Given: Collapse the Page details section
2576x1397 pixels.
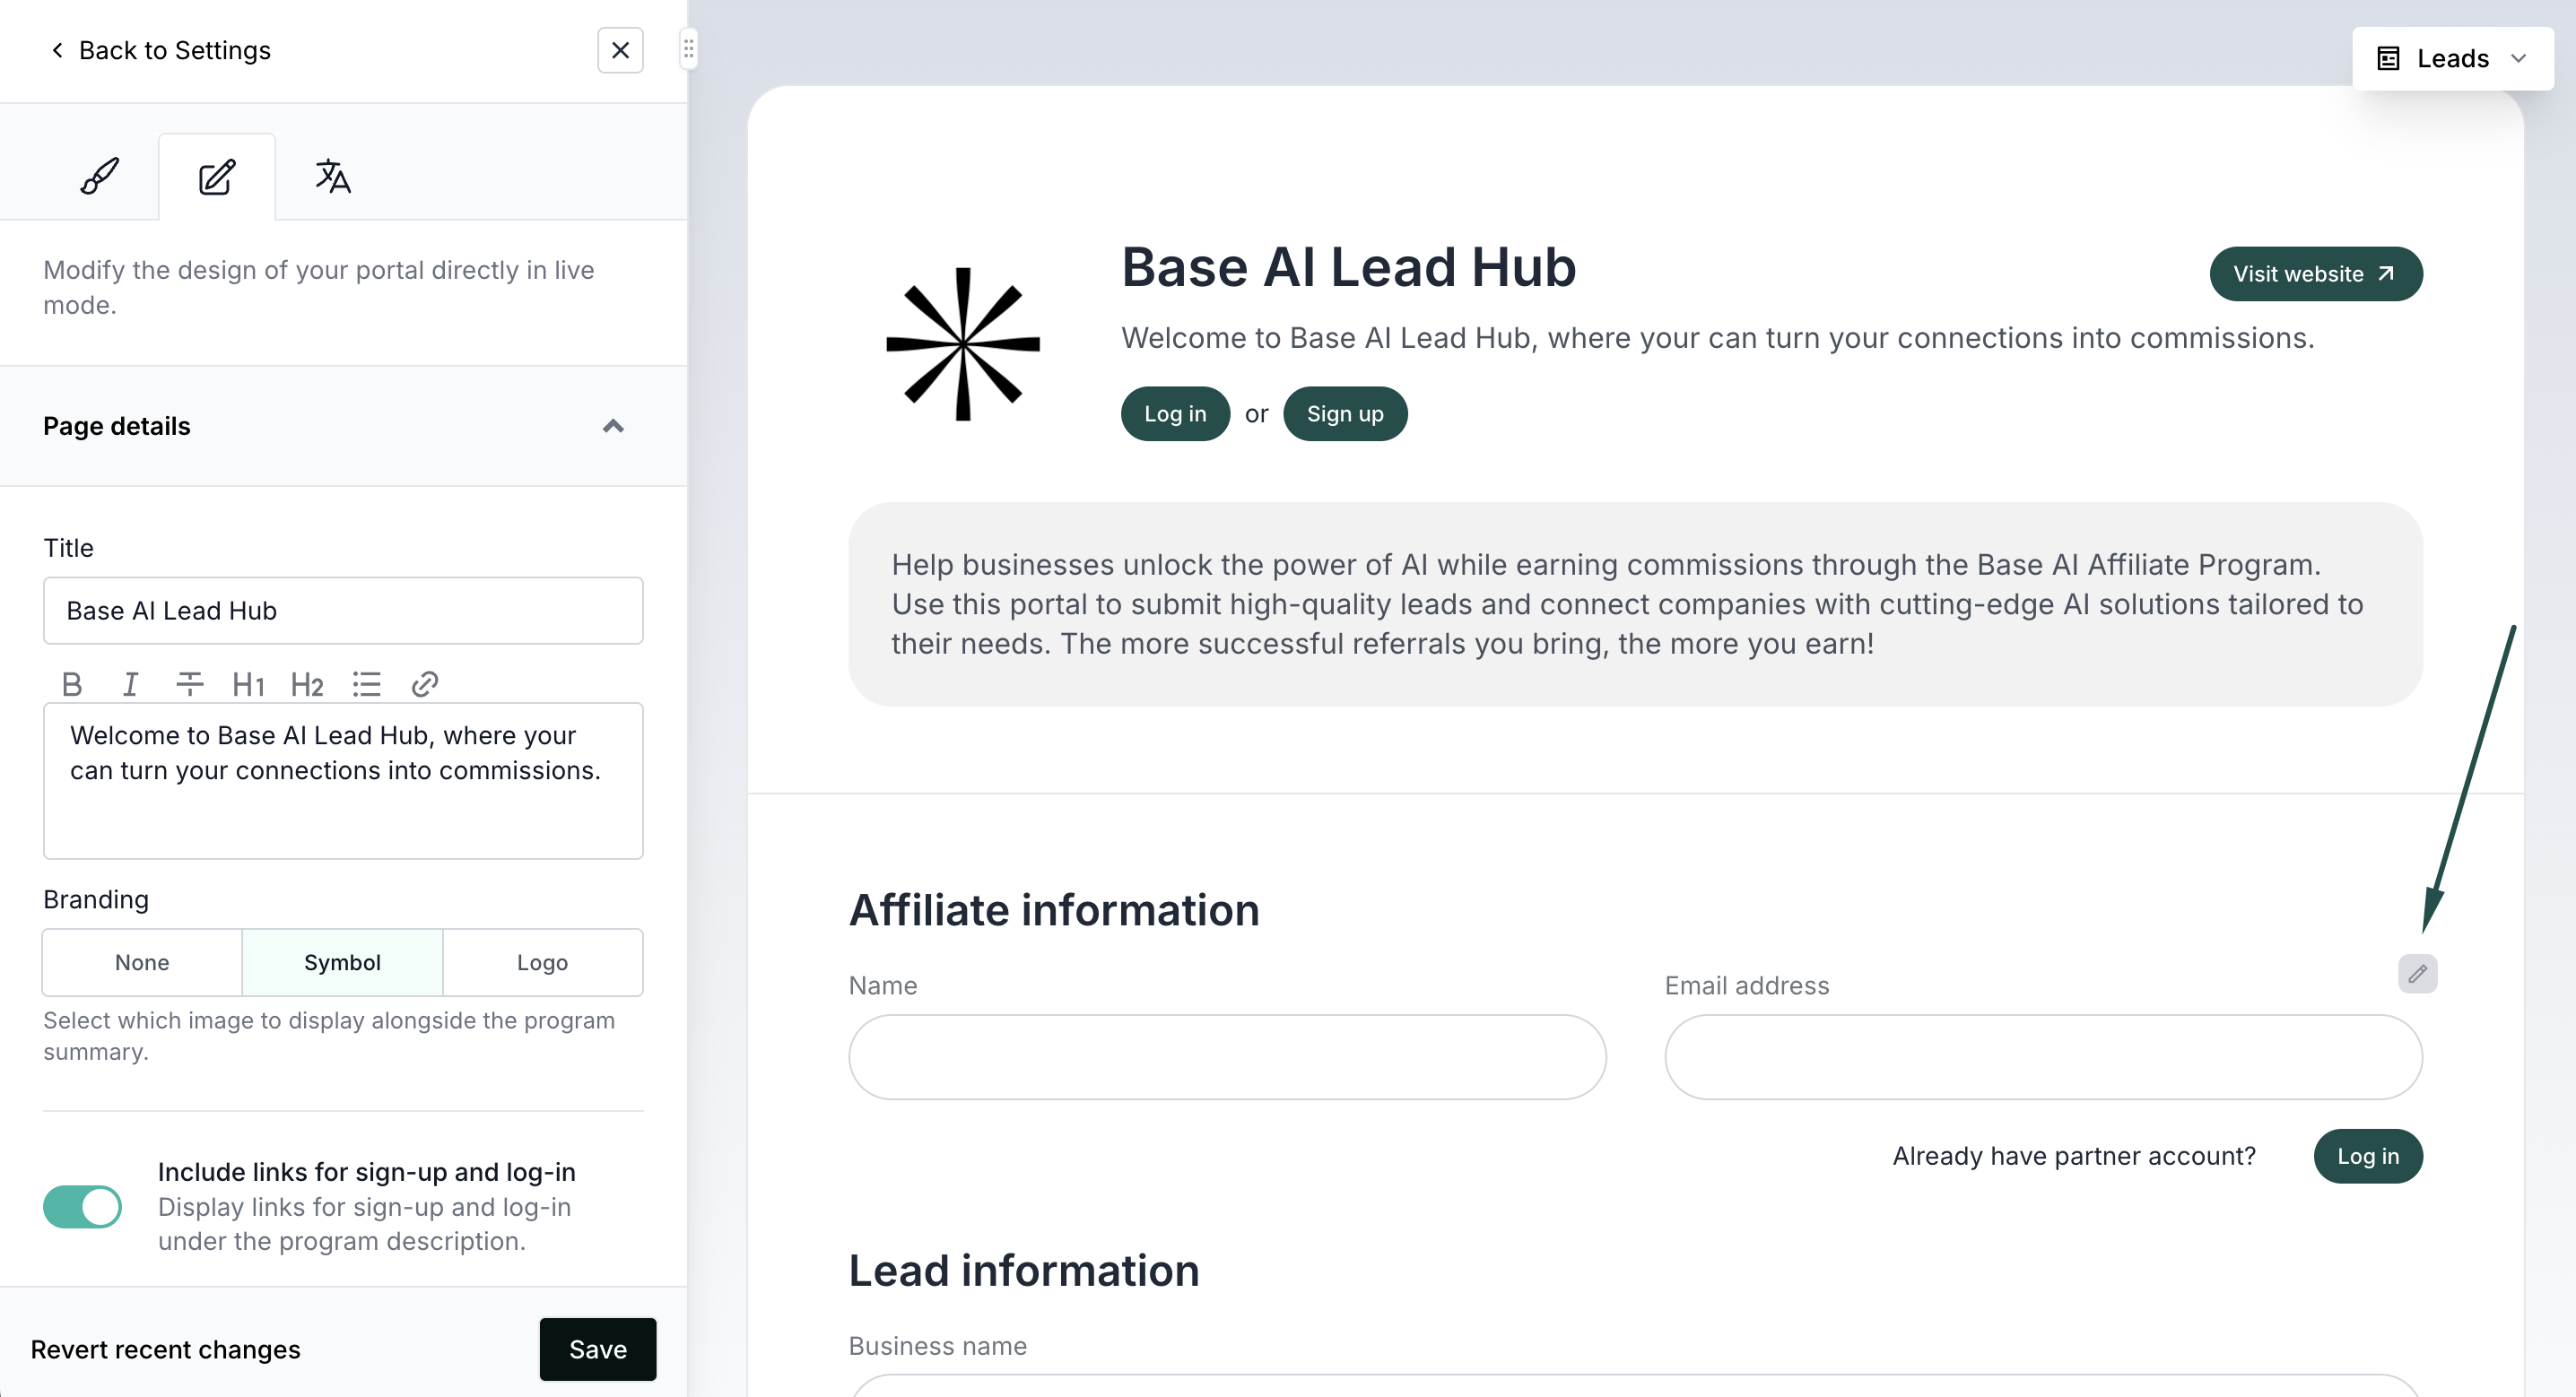Looking at the screenshot, I should coord(613,426).
